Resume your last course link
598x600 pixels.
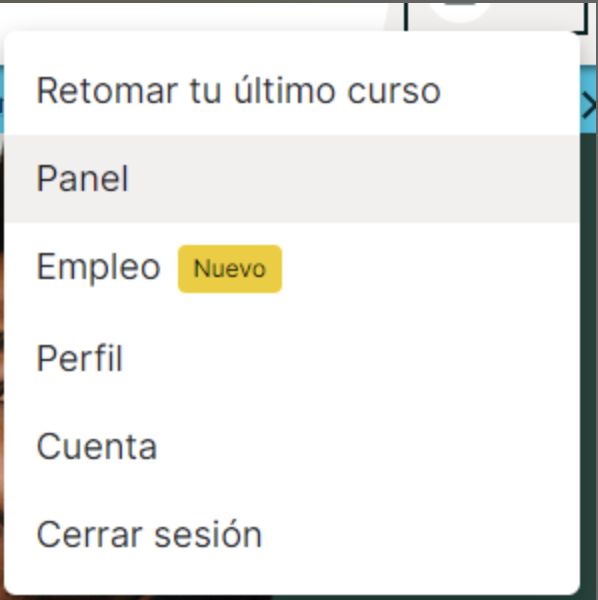(239, 91)
